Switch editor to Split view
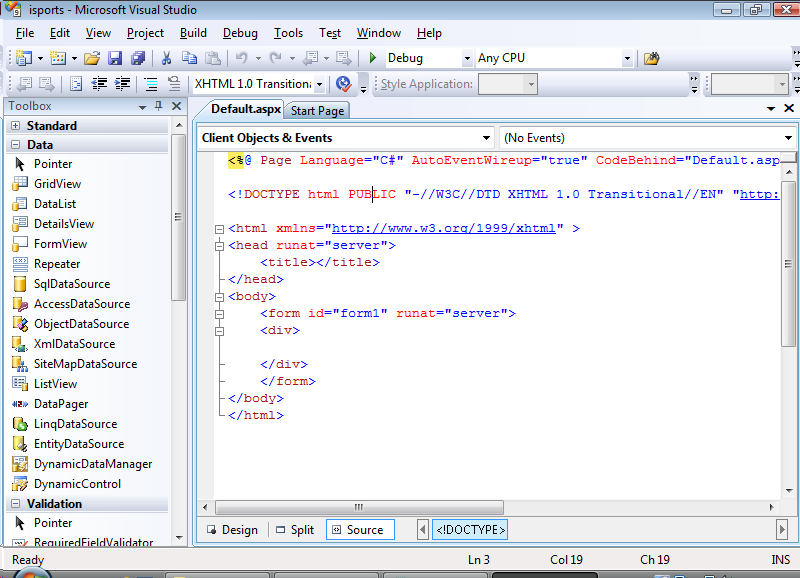The width and height of the screenshot is (800, 578). tap(295, 530)
